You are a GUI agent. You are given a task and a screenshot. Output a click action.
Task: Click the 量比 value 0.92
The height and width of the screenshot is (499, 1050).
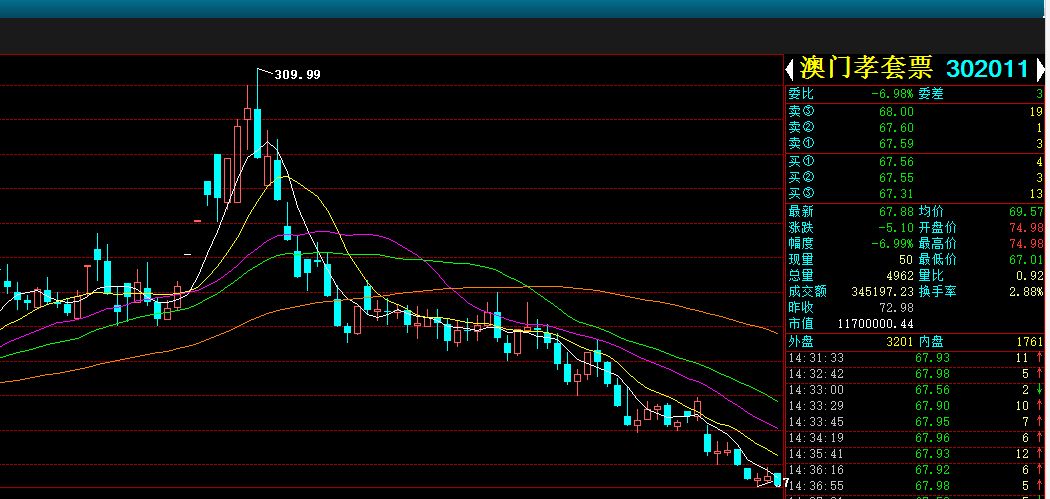[x=1030, y=276]
